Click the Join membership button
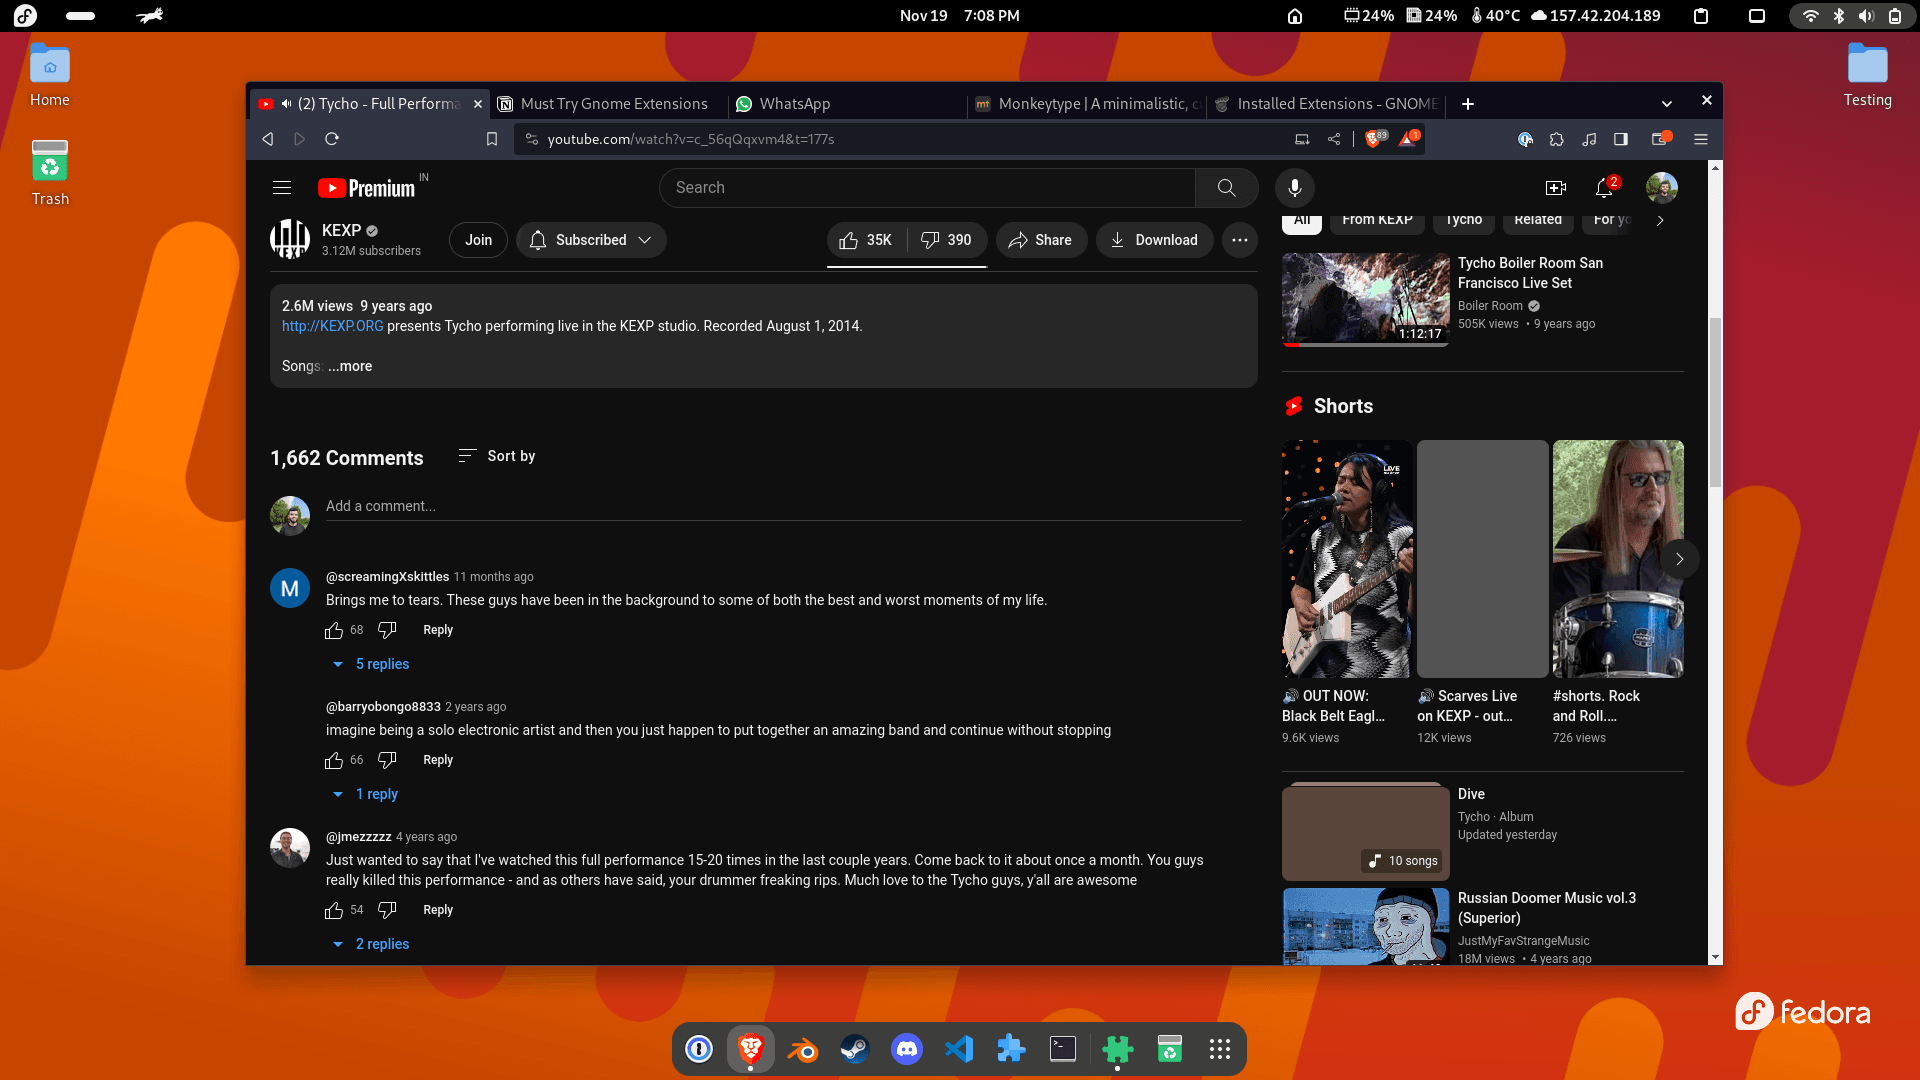Image resolution: width=1920 pixels, height=1080 pixels. [478, 240]
